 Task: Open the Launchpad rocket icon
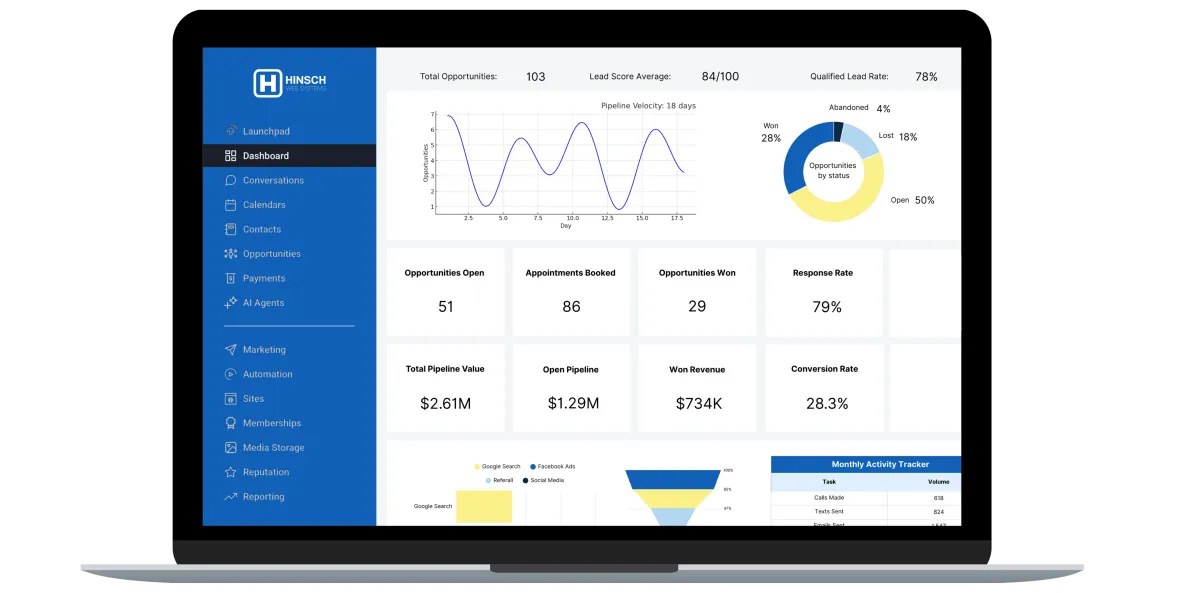point(230,131)
